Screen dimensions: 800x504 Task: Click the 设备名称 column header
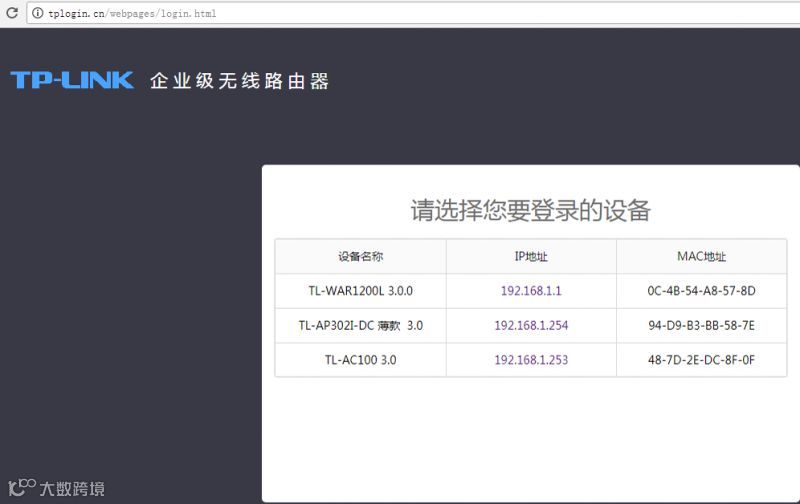coord(360,256)
